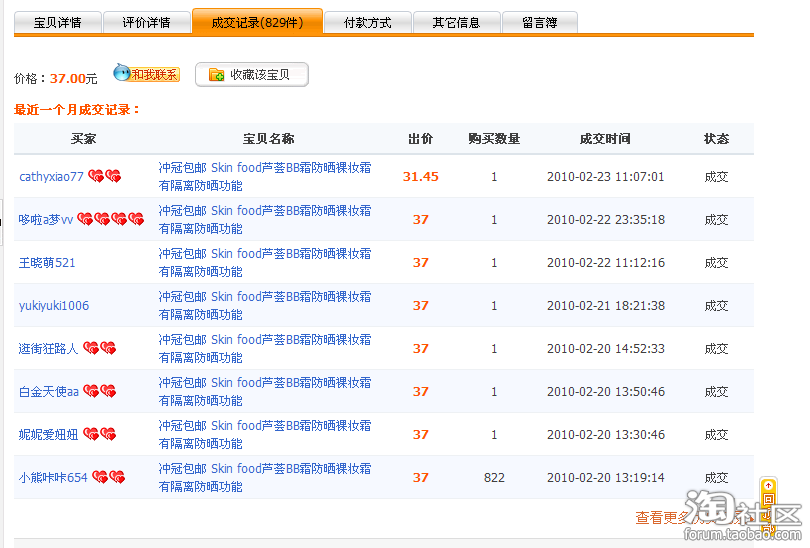
Task: Click heart rating icons beside 妮妮爱妞妞
Action: pos(100,435)
